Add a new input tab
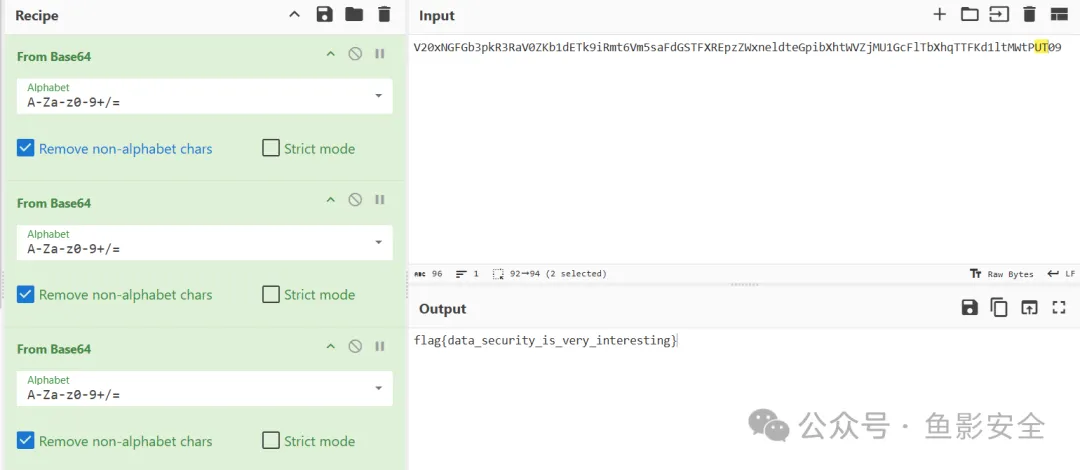Screen dimensions: 1080x470 939,14
